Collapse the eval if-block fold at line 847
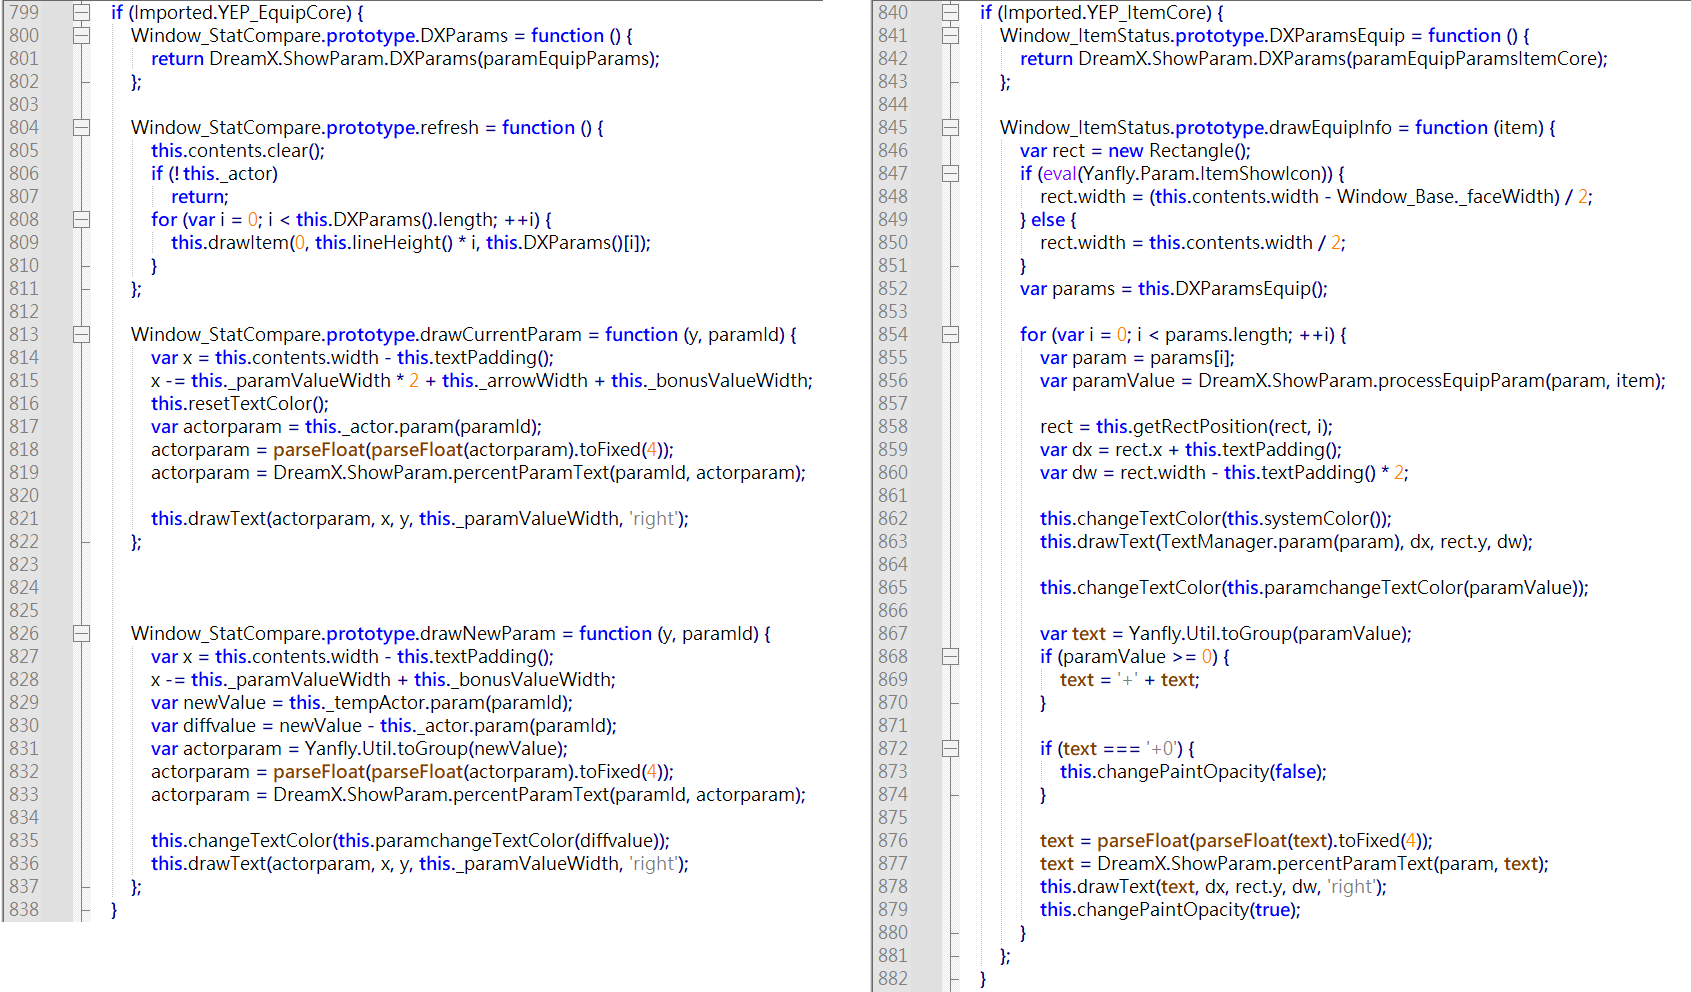 (951, 174)
